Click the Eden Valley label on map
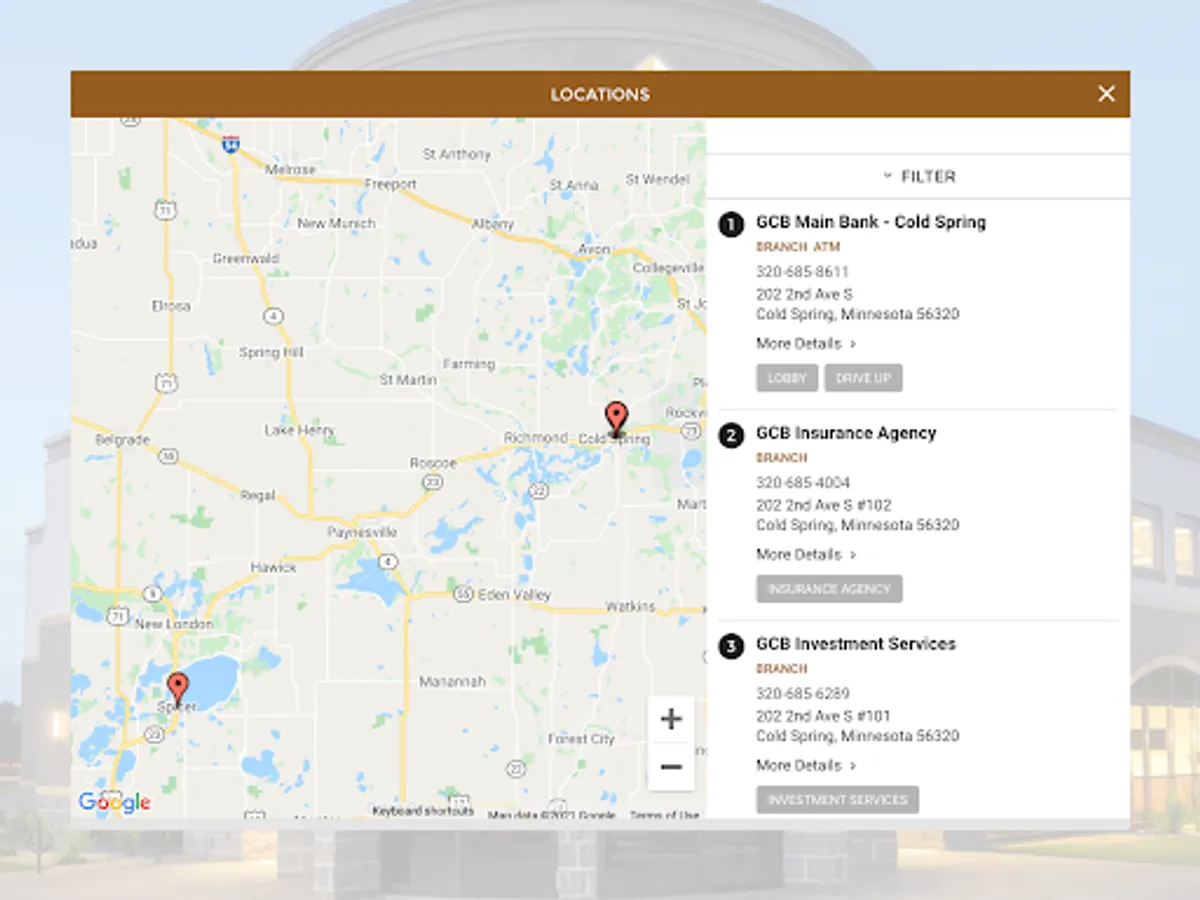This screenshot has height=900, width=1200. point(514,595)
